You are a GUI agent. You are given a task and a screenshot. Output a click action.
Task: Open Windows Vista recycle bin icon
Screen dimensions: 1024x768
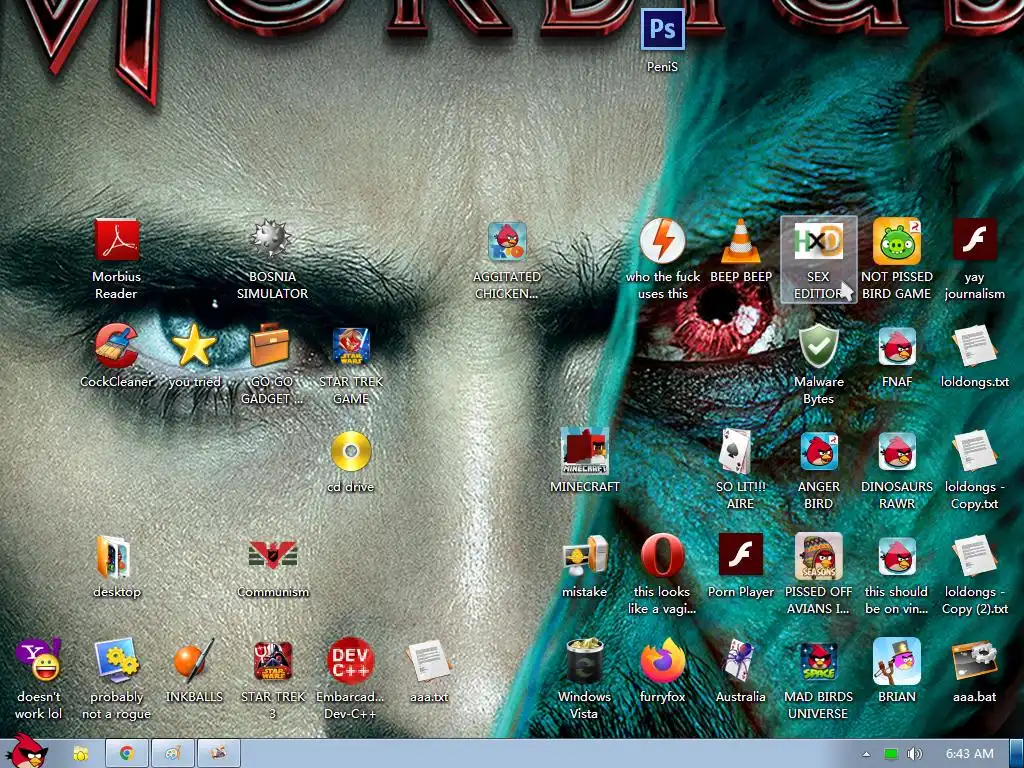(584, 660)
